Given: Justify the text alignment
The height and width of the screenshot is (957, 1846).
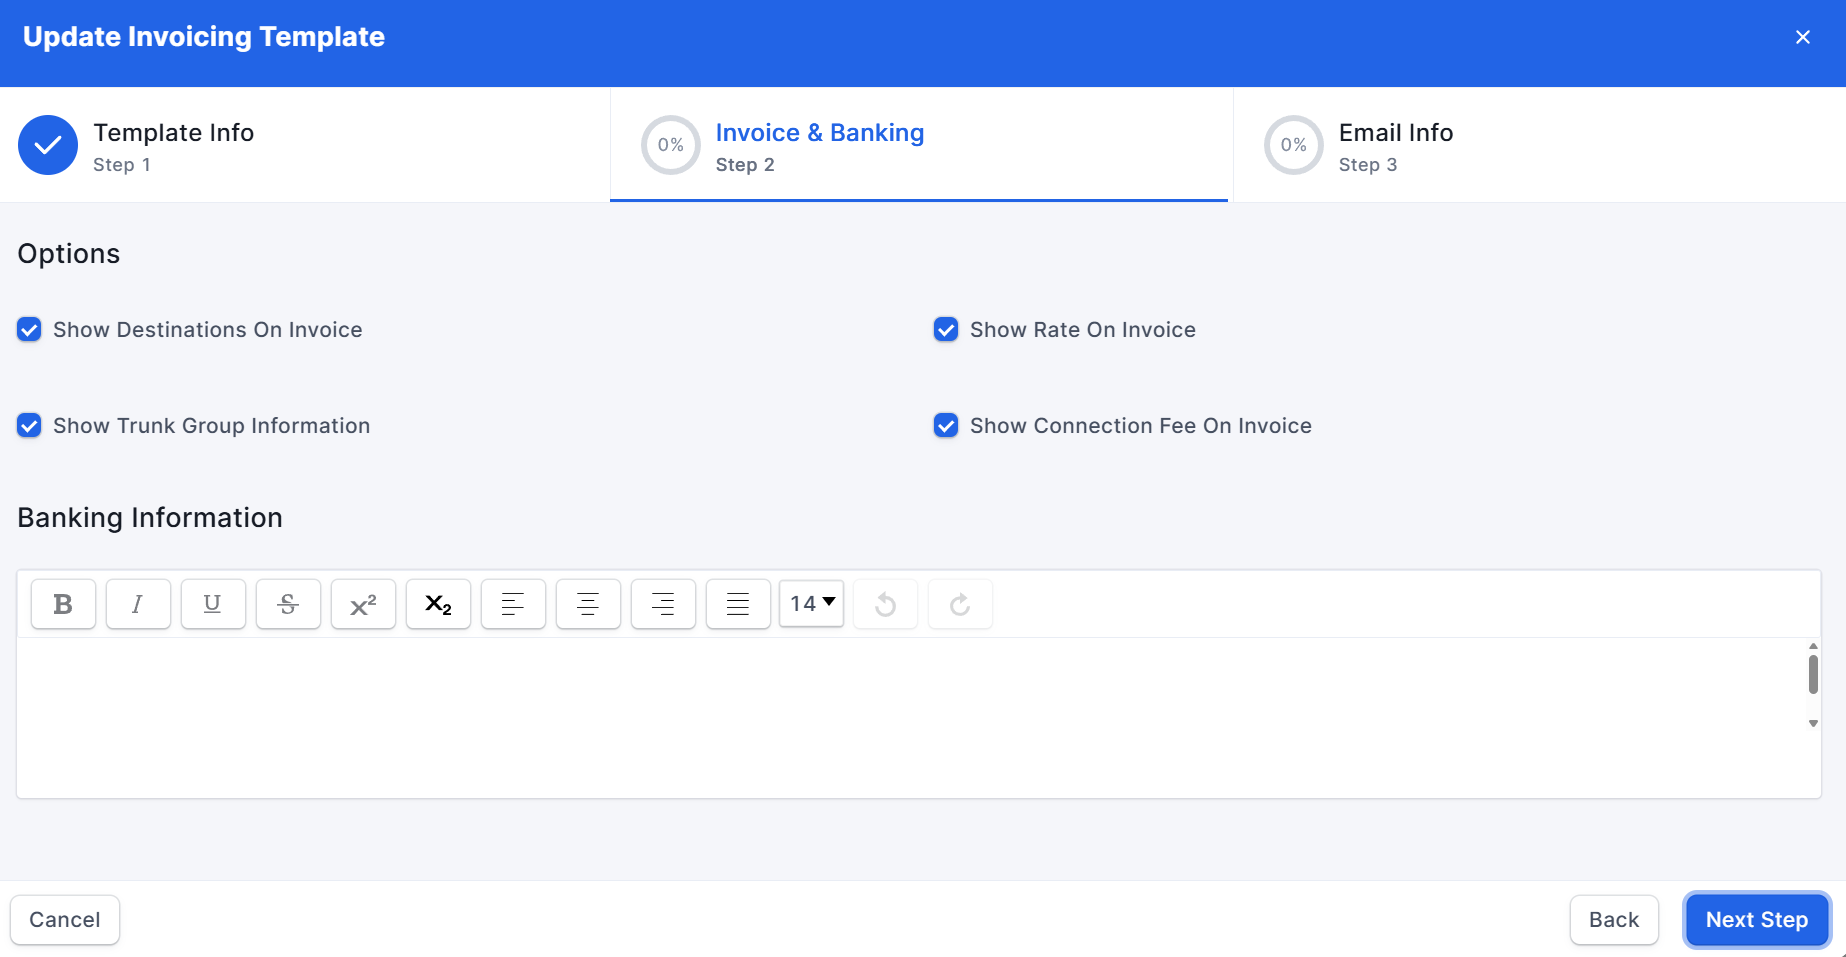Looking at the screenshot, I should [738, 604].
